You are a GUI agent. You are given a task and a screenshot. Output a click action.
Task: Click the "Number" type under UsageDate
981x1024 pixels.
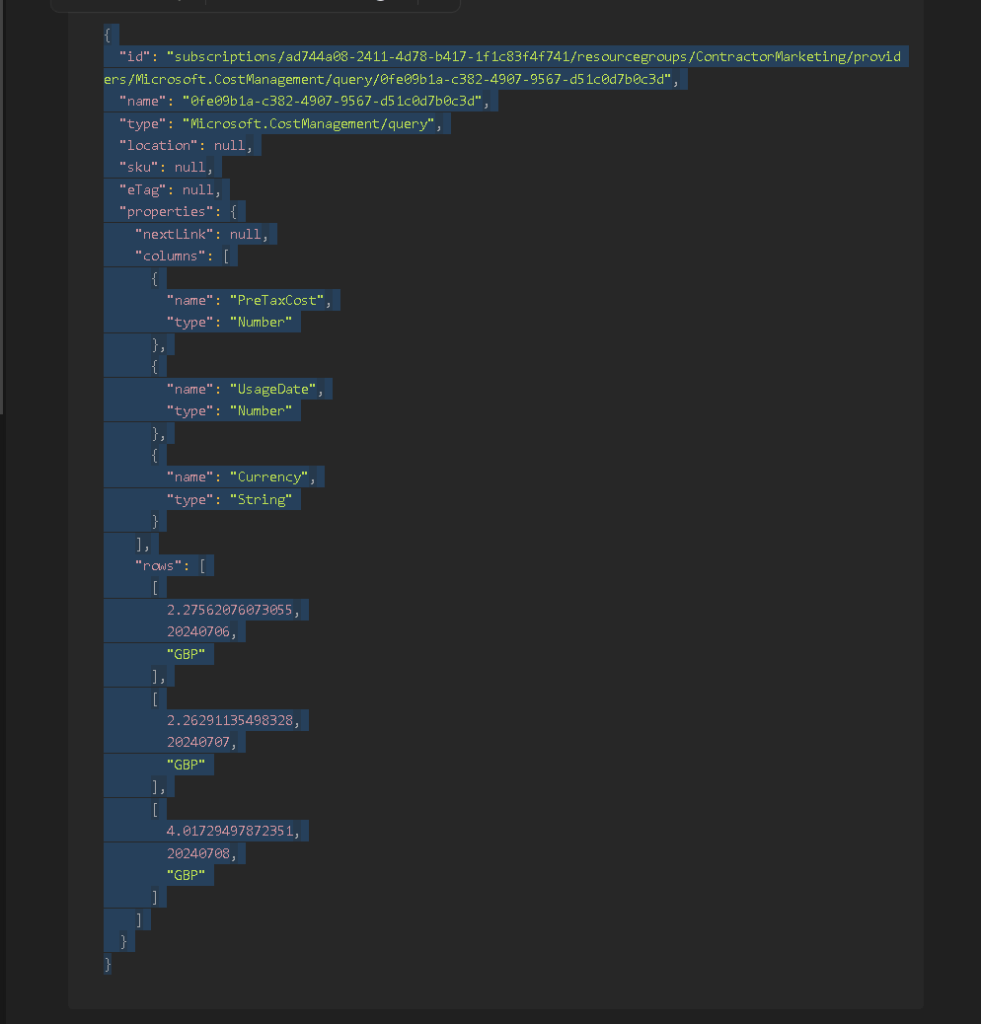[x=261, y=411]
